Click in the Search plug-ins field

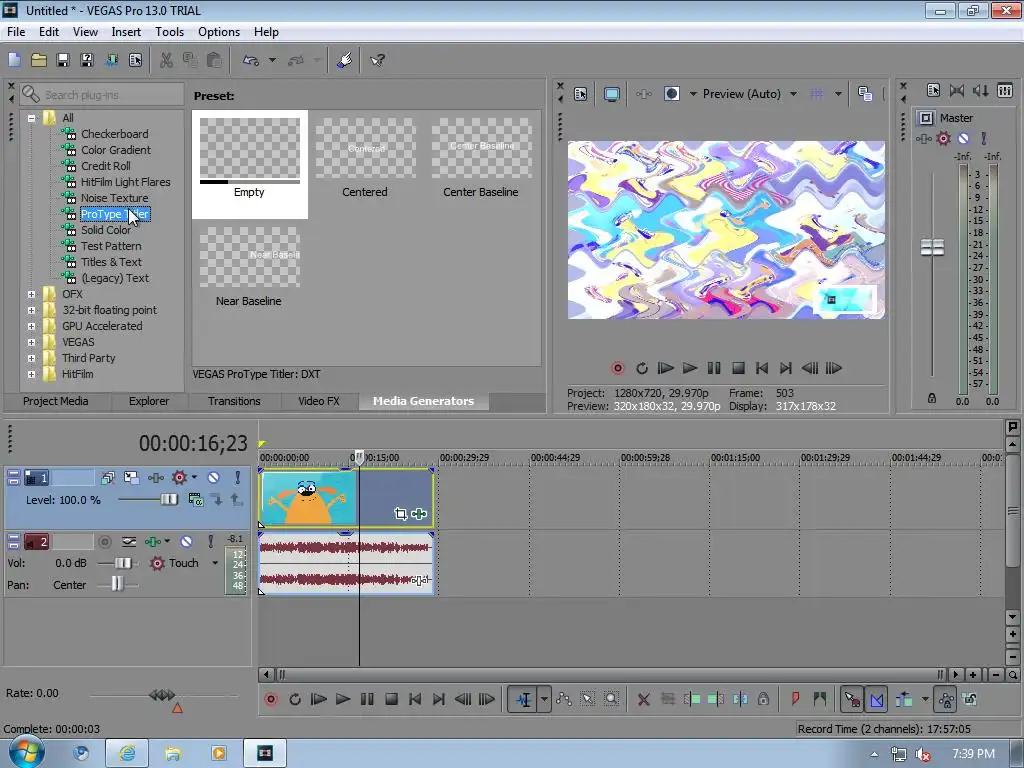101,95
